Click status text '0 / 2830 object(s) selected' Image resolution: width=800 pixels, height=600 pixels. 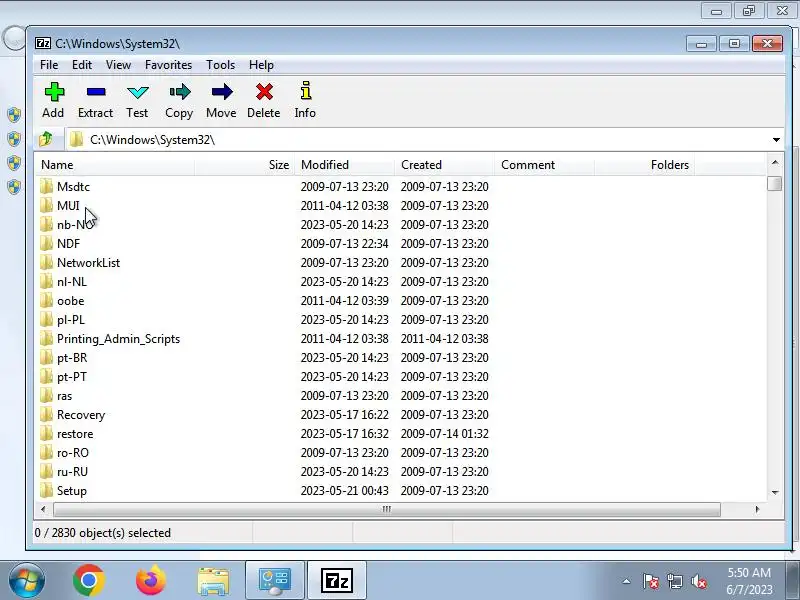coord(103,533)
